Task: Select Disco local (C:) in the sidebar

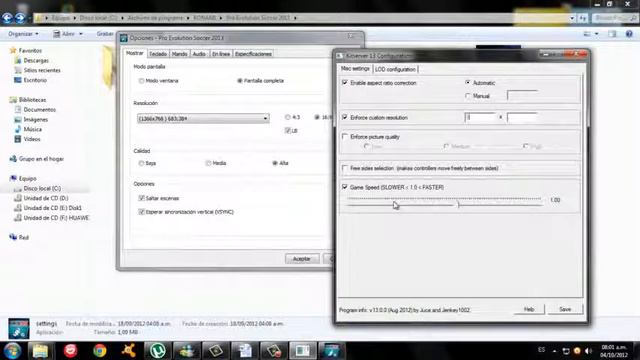Action: [42, 188]
